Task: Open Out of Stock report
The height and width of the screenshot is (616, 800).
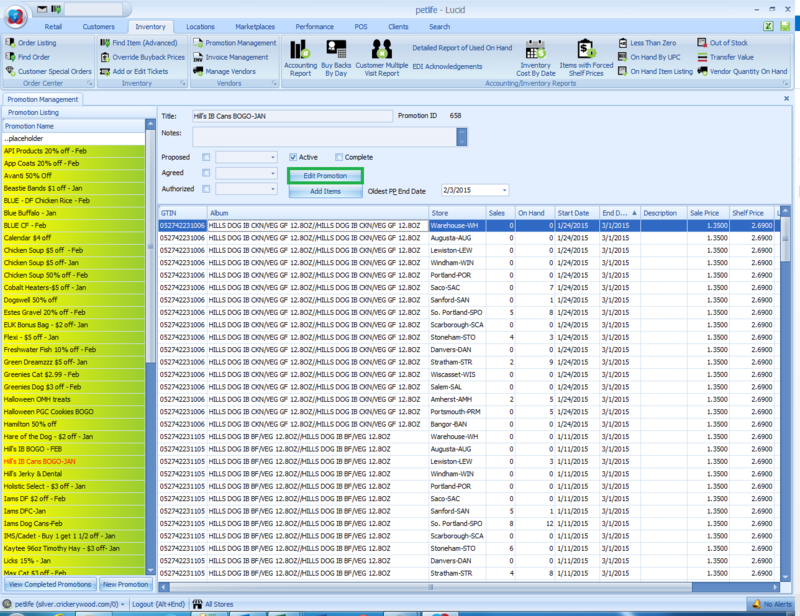Action: [722, 43]
